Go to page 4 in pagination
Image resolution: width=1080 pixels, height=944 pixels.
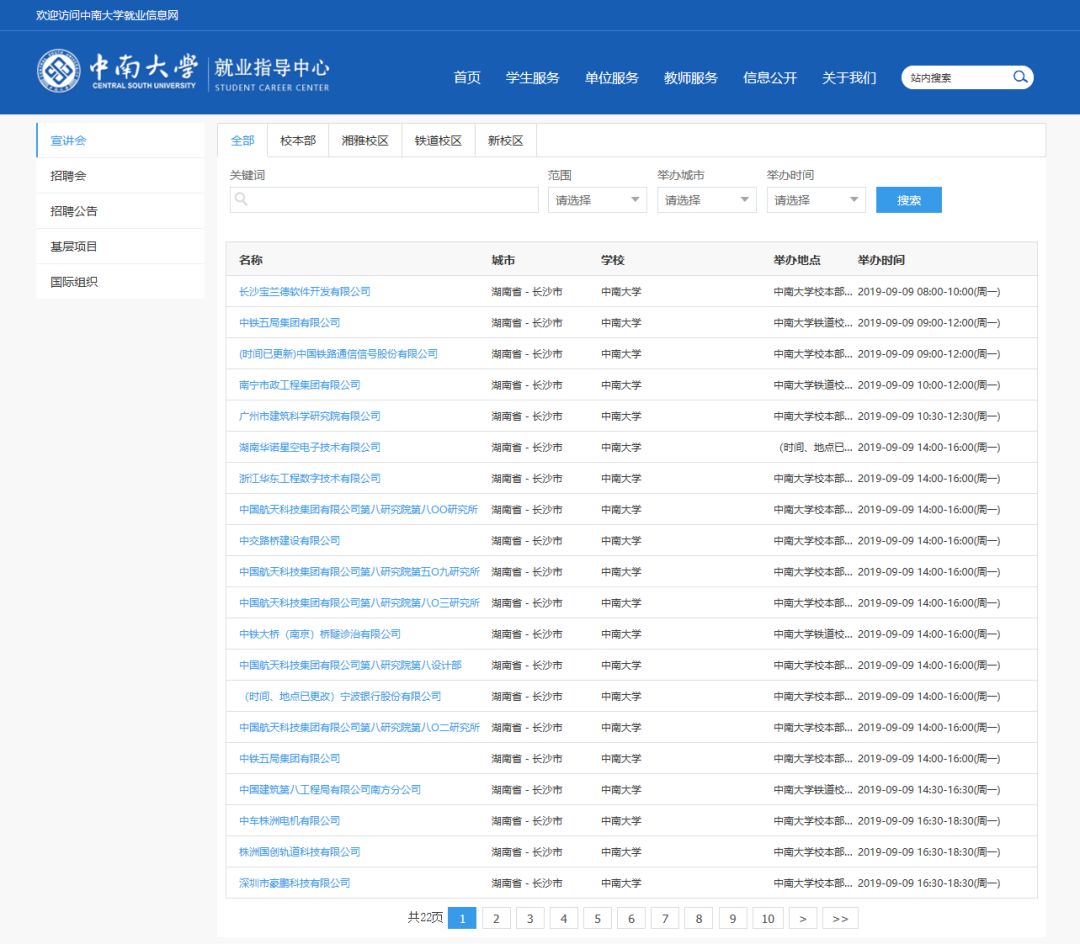click(563, 918)
